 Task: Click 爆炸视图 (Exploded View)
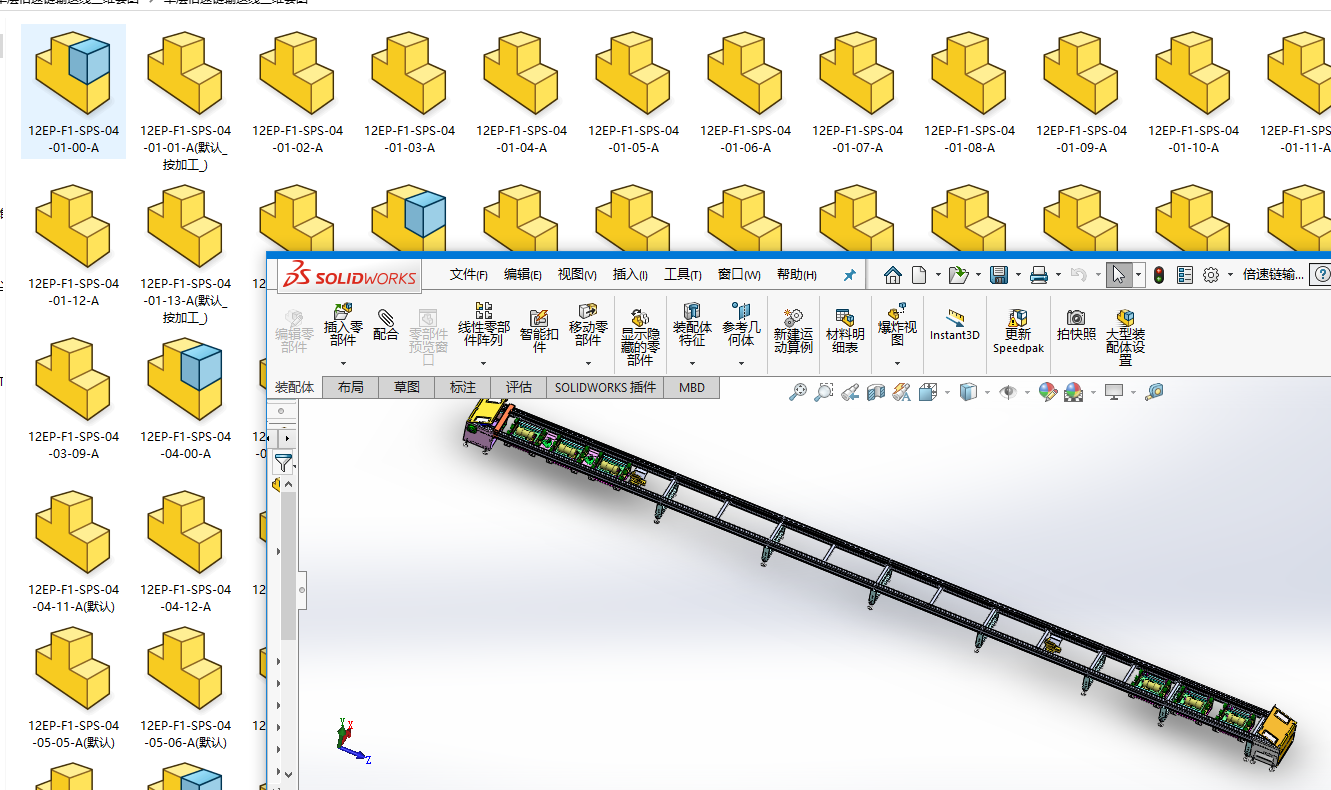897,325
